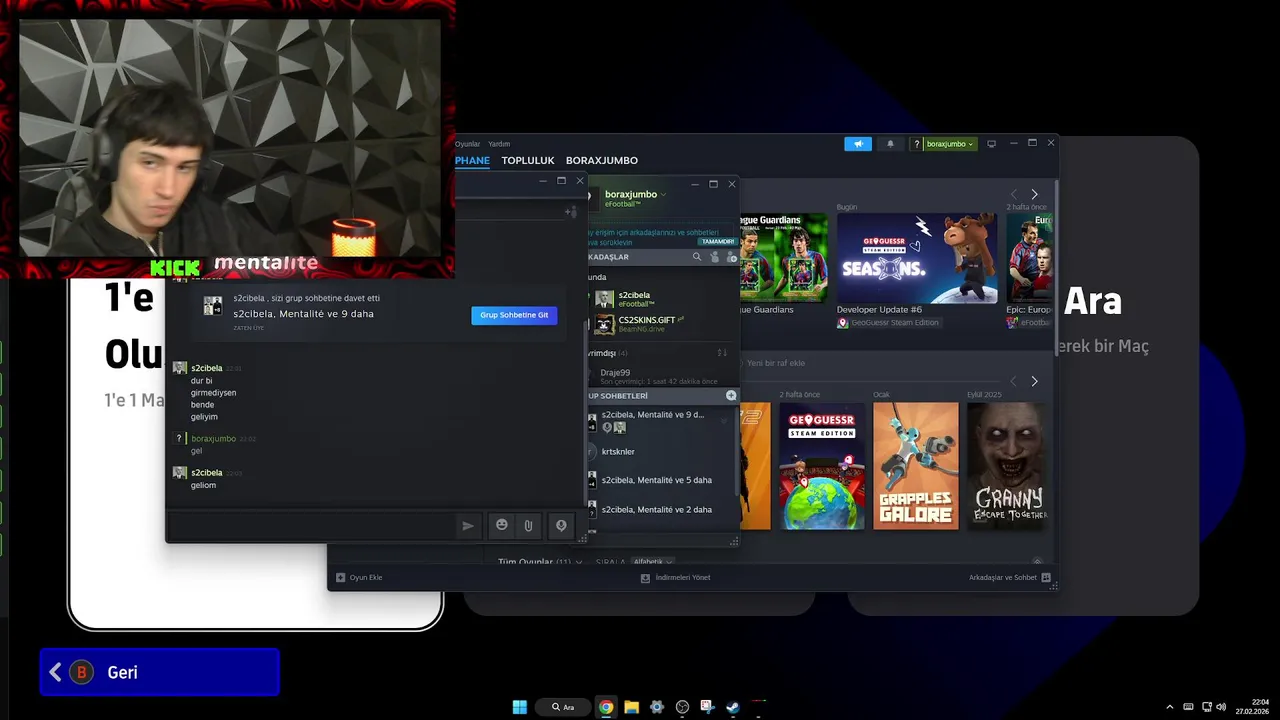Open the clock and date 22:04 panel
The height and width of the screenshot is (720, 1280).
[x=1253, y=707]
